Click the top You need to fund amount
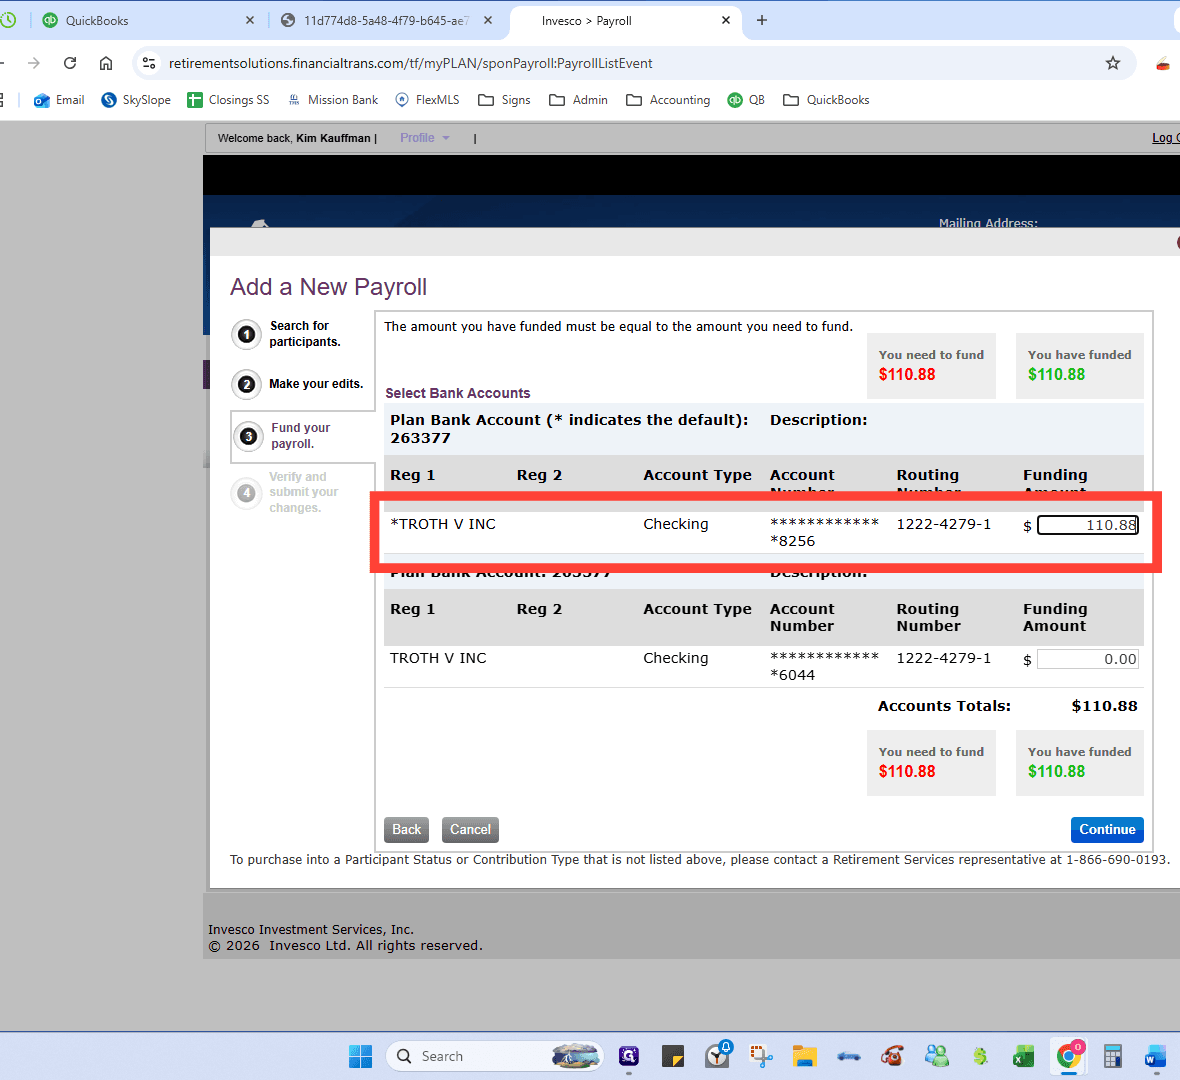 point(907,374)
